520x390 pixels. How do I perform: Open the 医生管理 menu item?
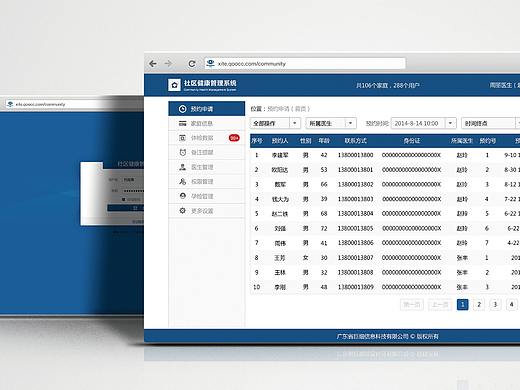tap(207, 167)
